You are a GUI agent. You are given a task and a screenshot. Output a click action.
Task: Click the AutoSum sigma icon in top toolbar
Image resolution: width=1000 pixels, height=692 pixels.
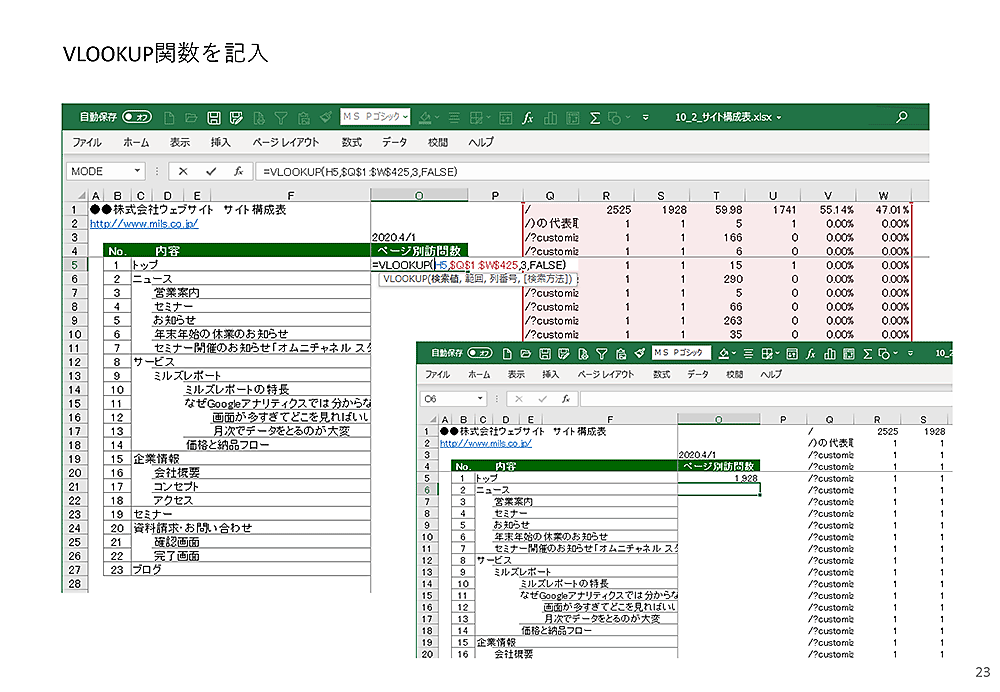pos(594,117)
